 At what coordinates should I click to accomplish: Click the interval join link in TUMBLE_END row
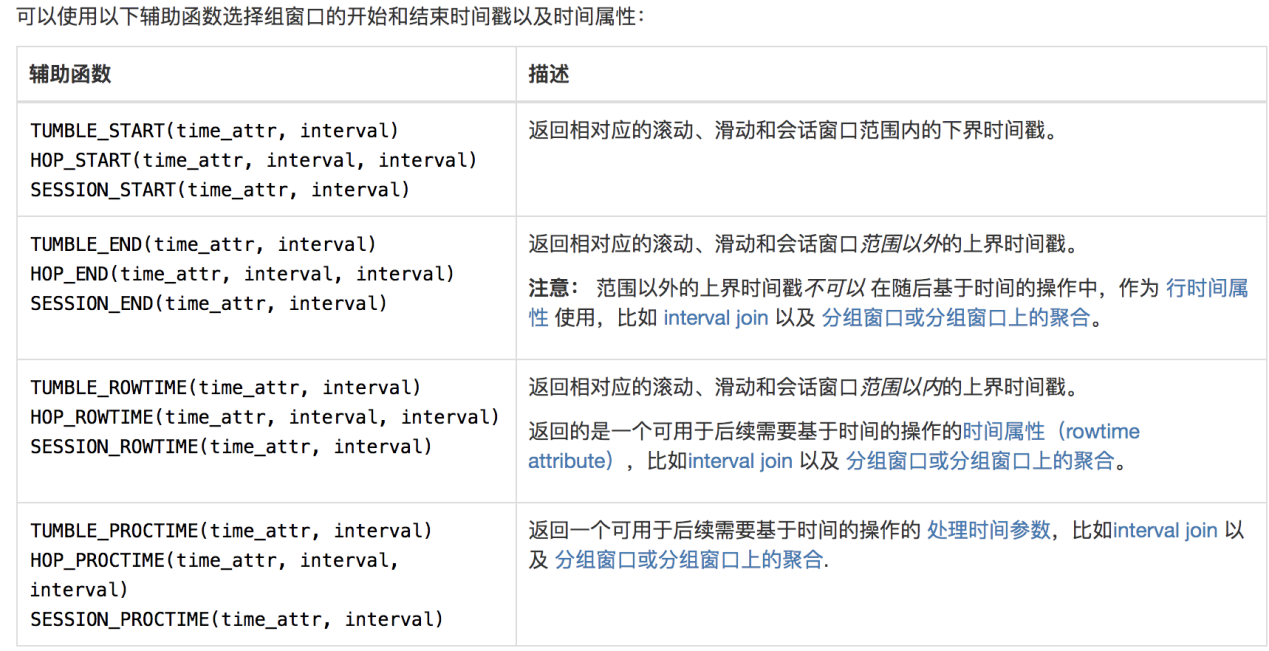coord(716,318)
